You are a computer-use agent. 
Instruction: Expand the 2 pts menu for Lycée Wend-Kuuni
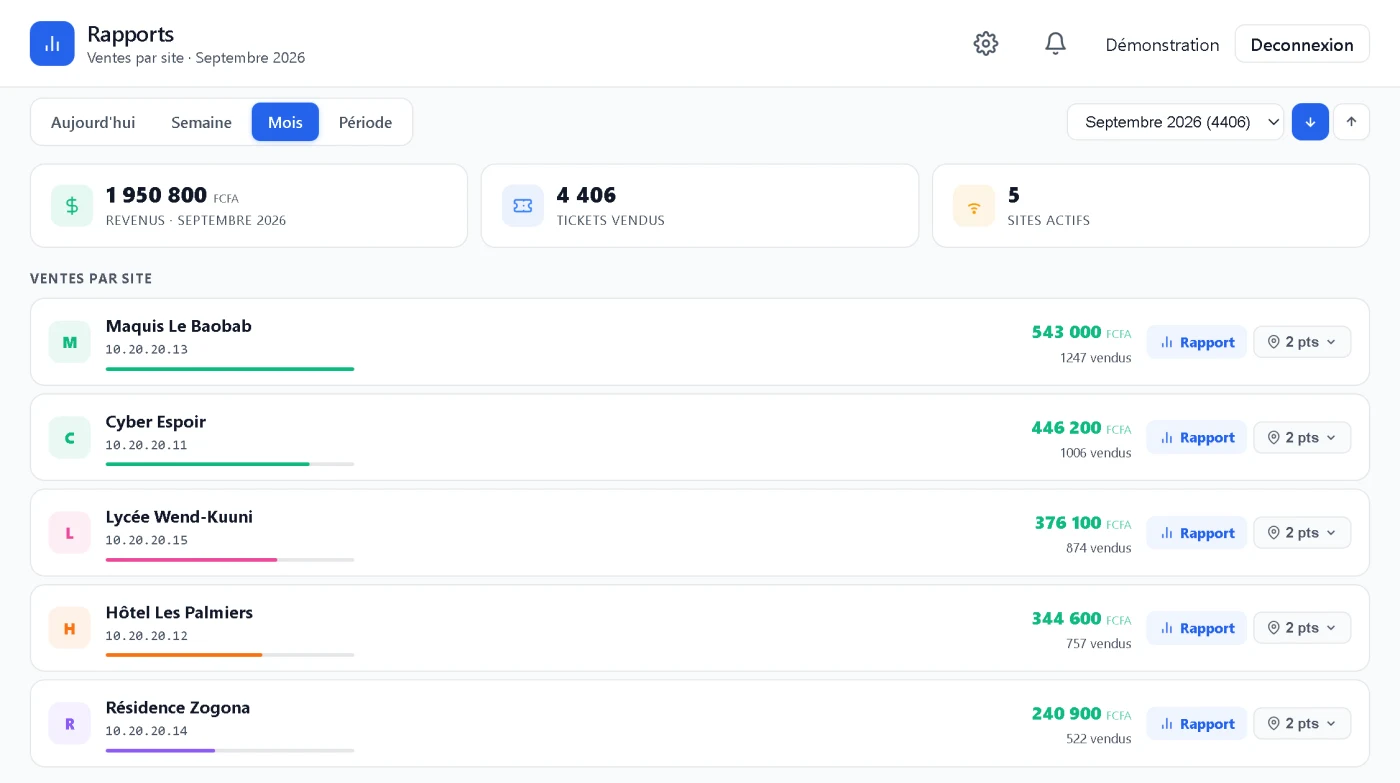tap(1302, 533)
